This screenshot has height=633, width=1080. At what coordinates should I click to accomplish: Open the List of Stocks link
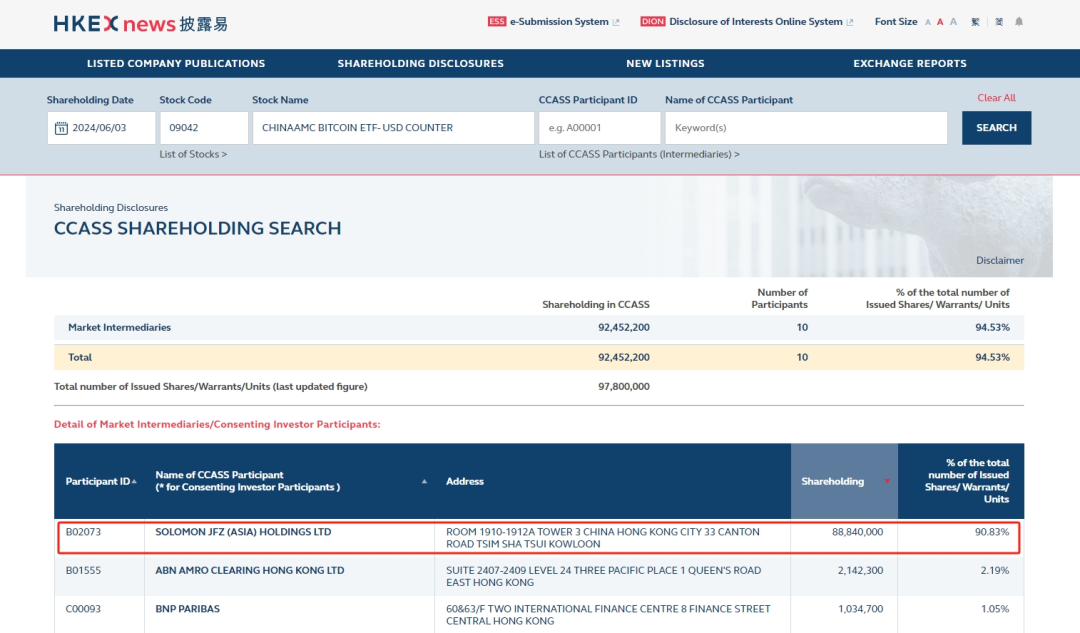coord(193,154)
